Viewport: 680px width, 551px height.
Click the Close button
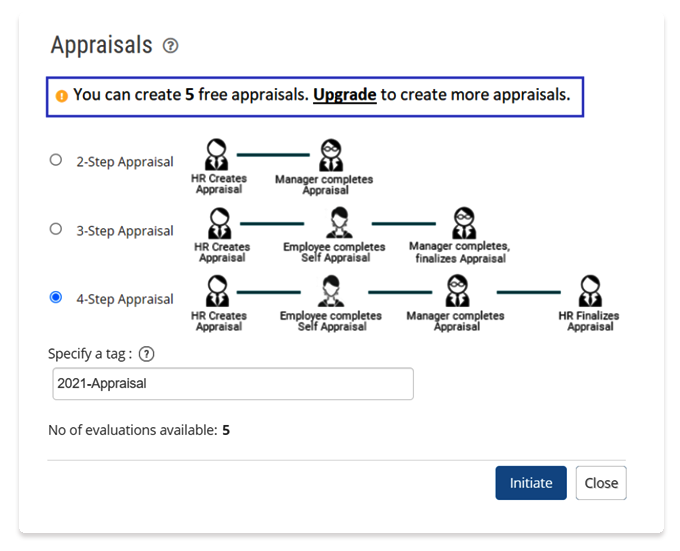(x=601, y=483)
